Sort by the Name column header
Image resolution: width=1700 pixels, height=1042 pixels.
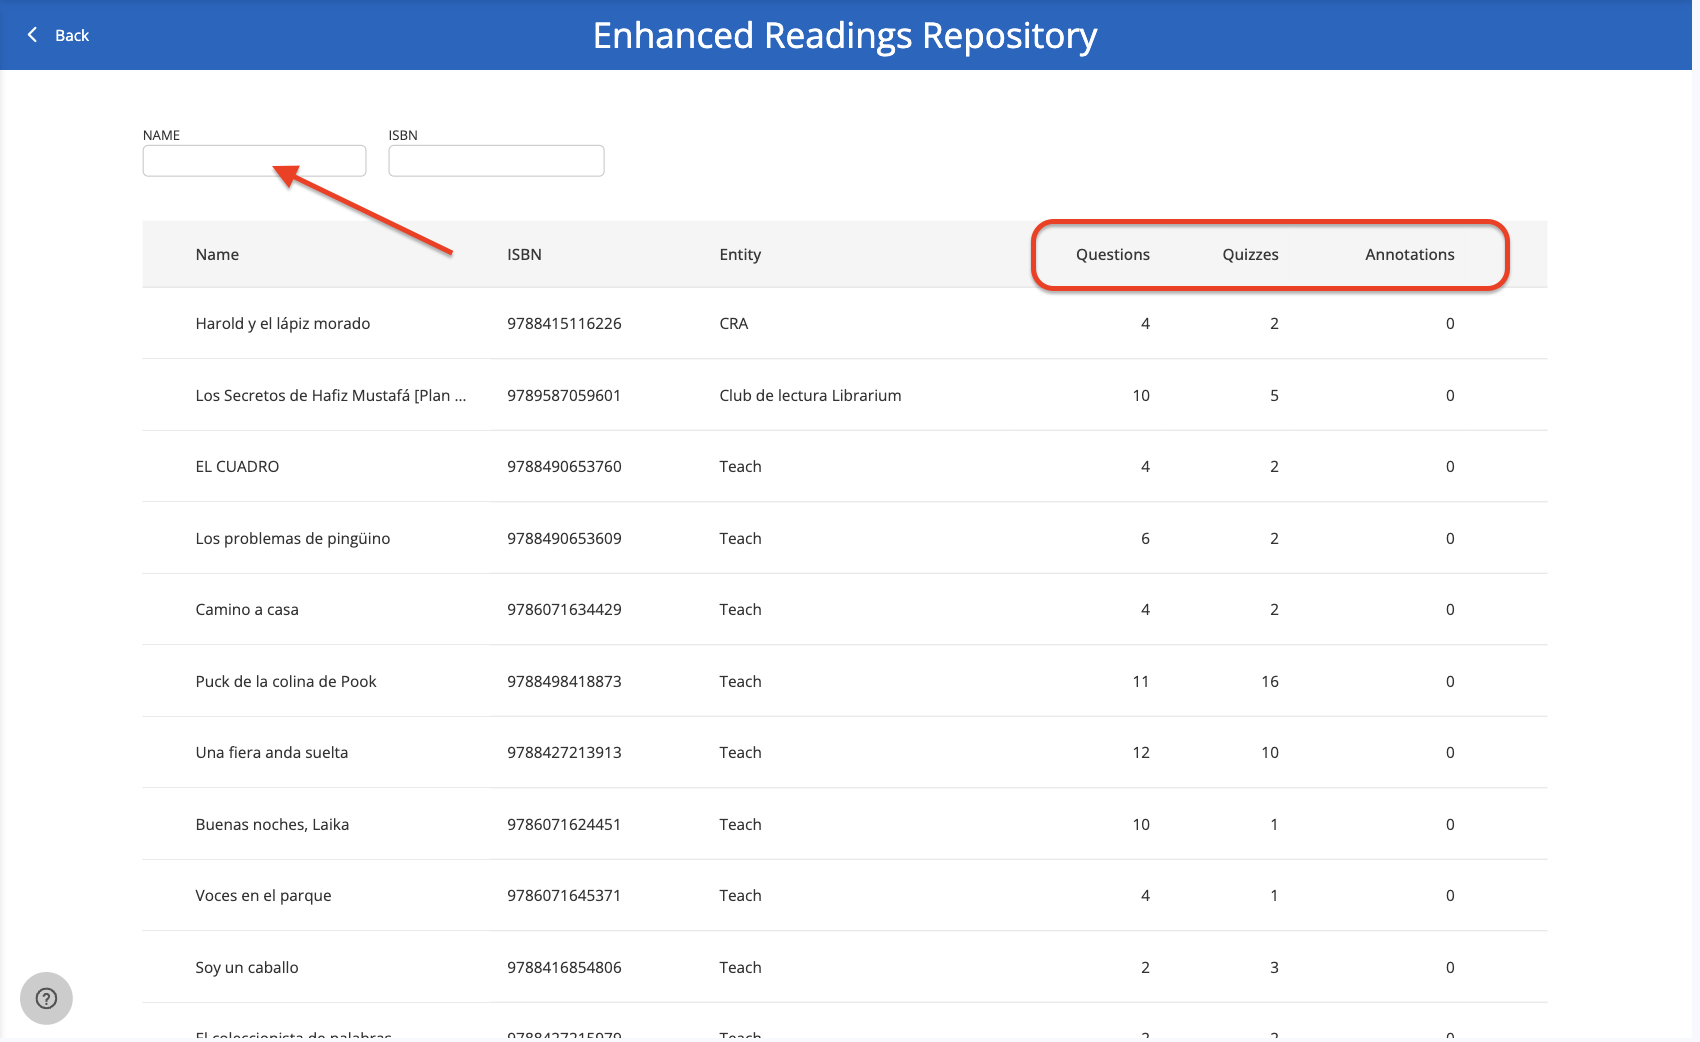point(217,254)
